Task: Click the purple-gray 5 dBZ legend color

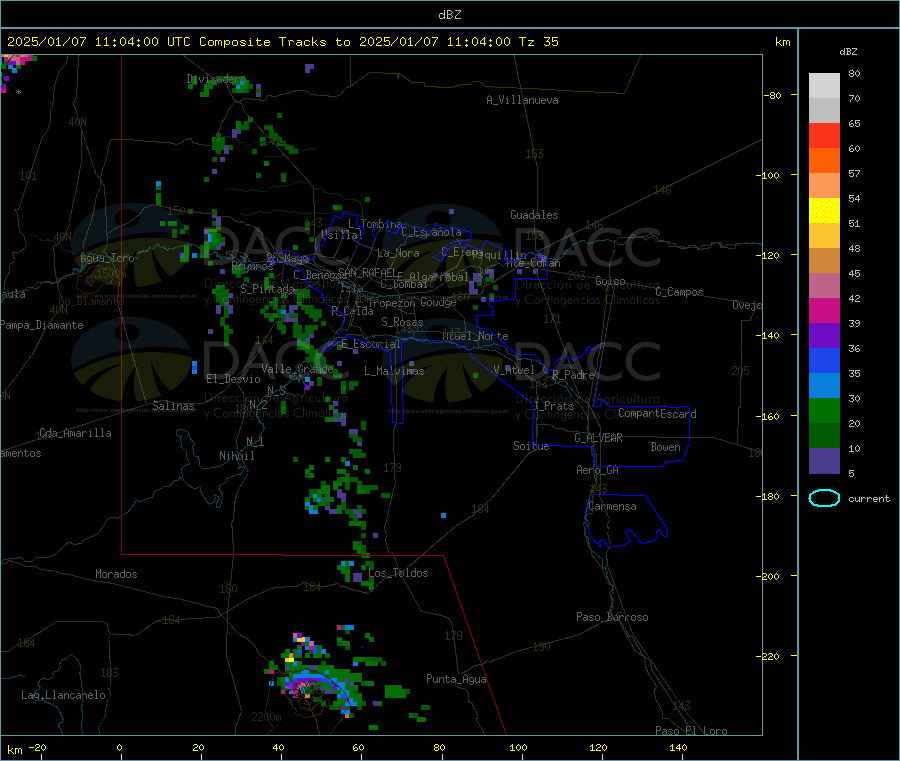Action: (824, 461)
